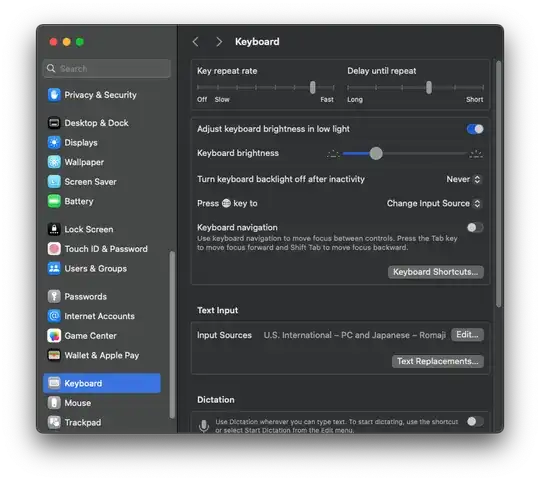
Task: Click the main pane vertical scrollbar
Action: (498, 184)
